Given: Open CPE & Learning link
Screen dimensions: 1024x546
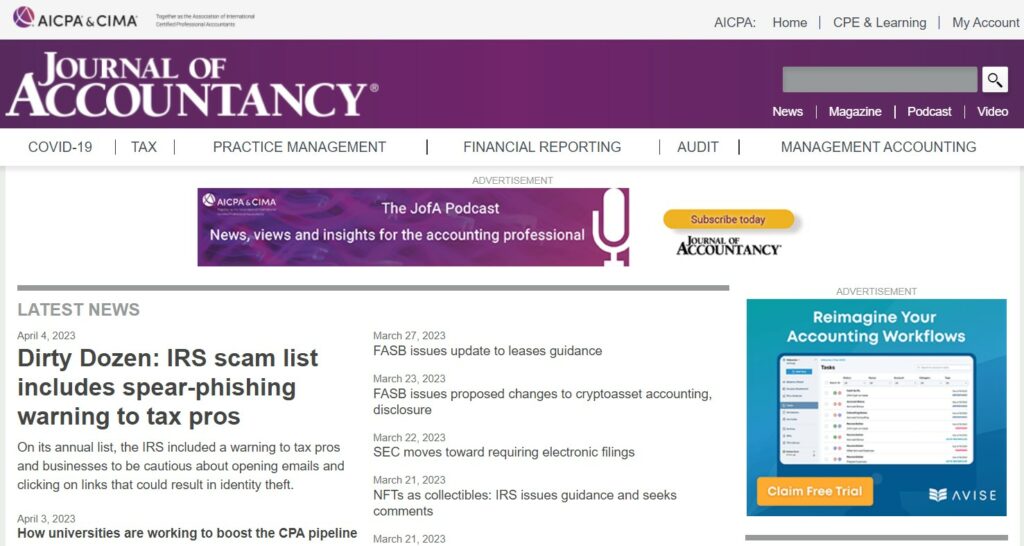Looking at the screenshot, I should click(879, 22).
